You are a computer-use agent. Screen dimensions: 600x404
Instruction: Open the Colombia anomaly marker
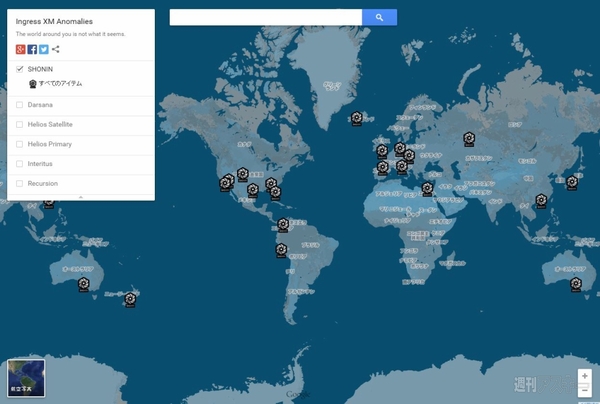coord(283,225)
